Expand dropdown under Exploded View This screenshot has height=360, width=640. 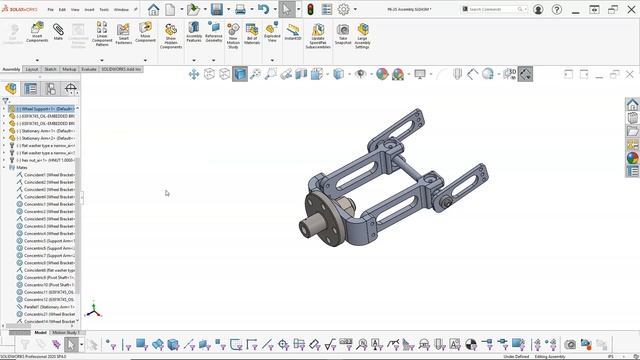272,60
